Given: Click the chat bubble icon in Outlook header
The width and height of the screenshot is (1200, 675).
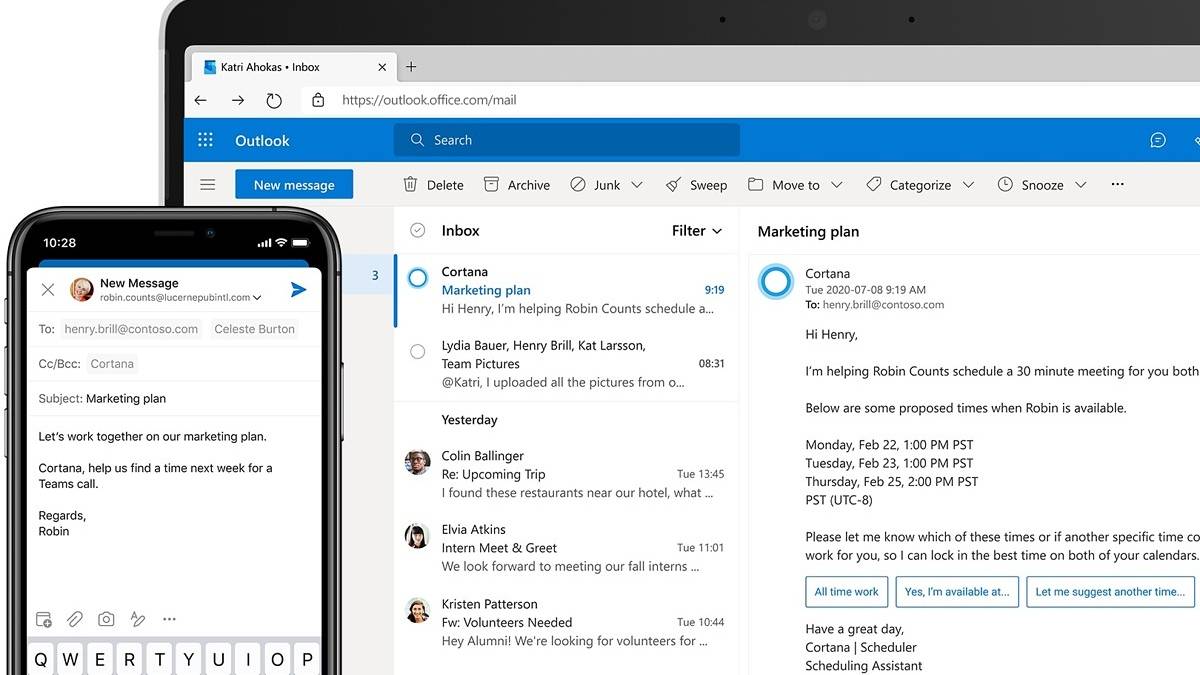Looking at the screenshot, I should (x=1158, y=140).
